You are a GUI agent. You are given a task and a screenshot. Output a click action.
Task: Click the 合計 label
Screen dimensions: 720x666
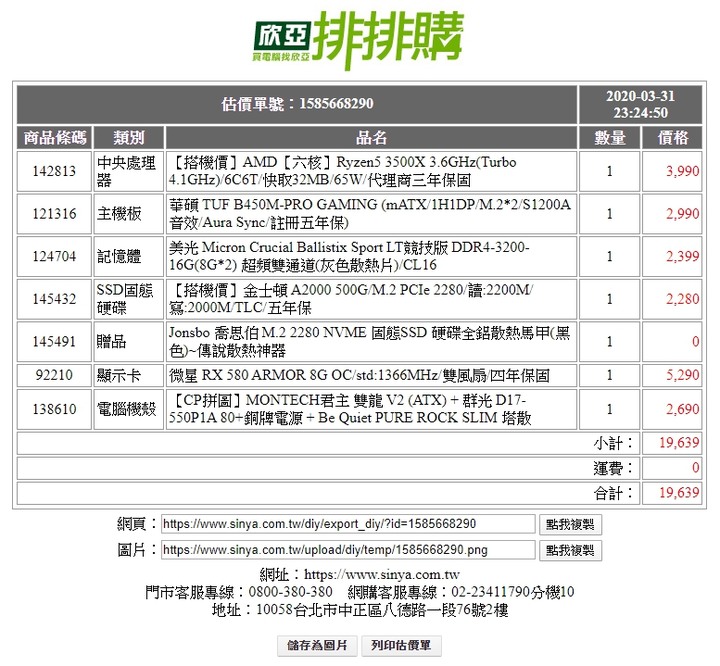coord(613,493)
